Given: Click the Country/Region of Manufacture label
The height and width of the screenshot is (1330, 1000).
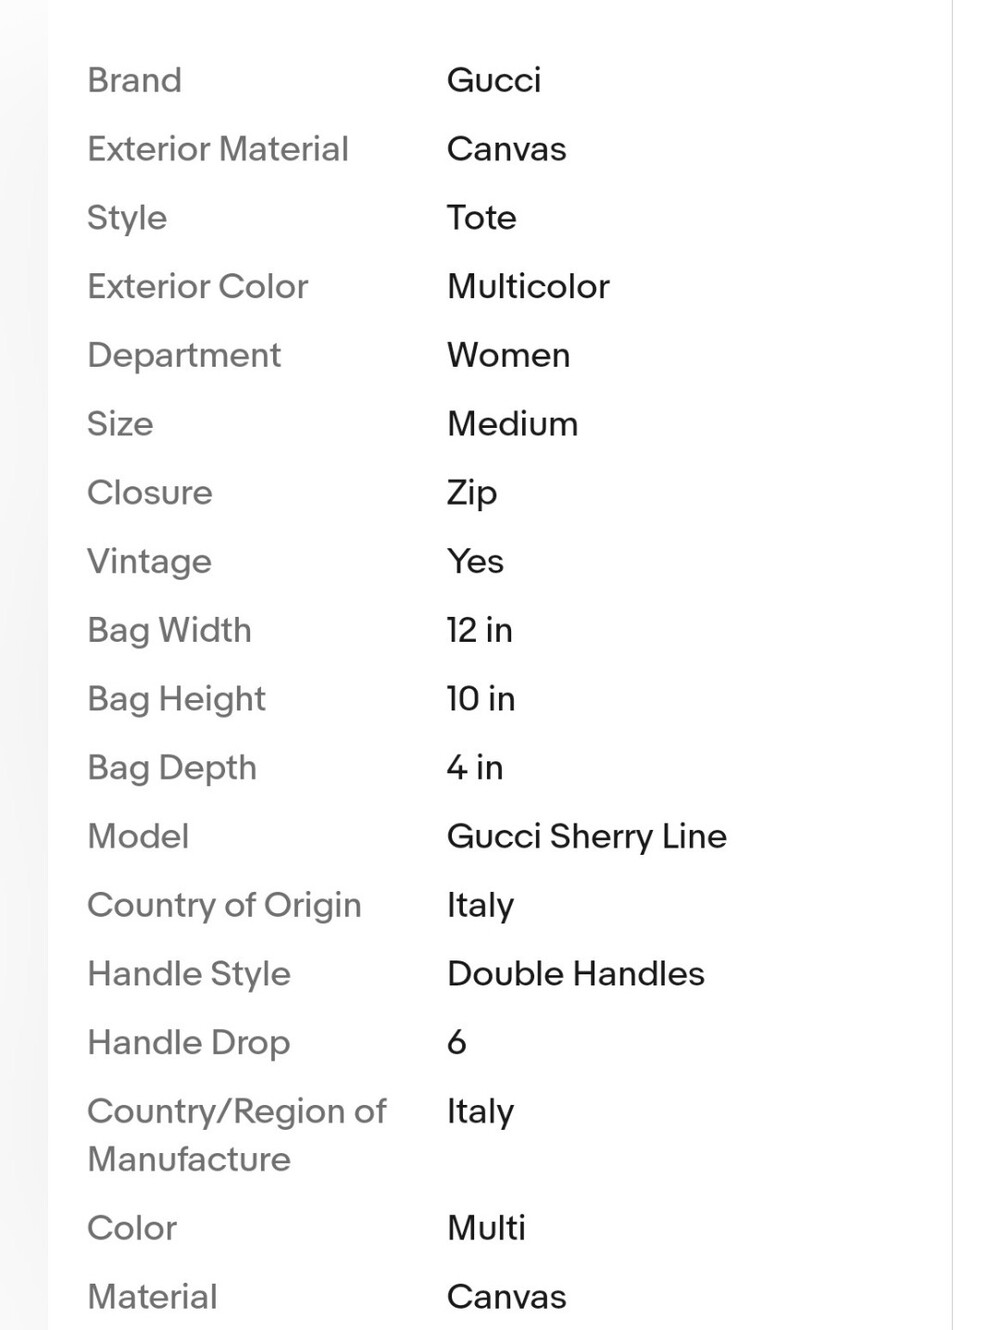Looking at the screenshot, I should [x=236, y=1136].
